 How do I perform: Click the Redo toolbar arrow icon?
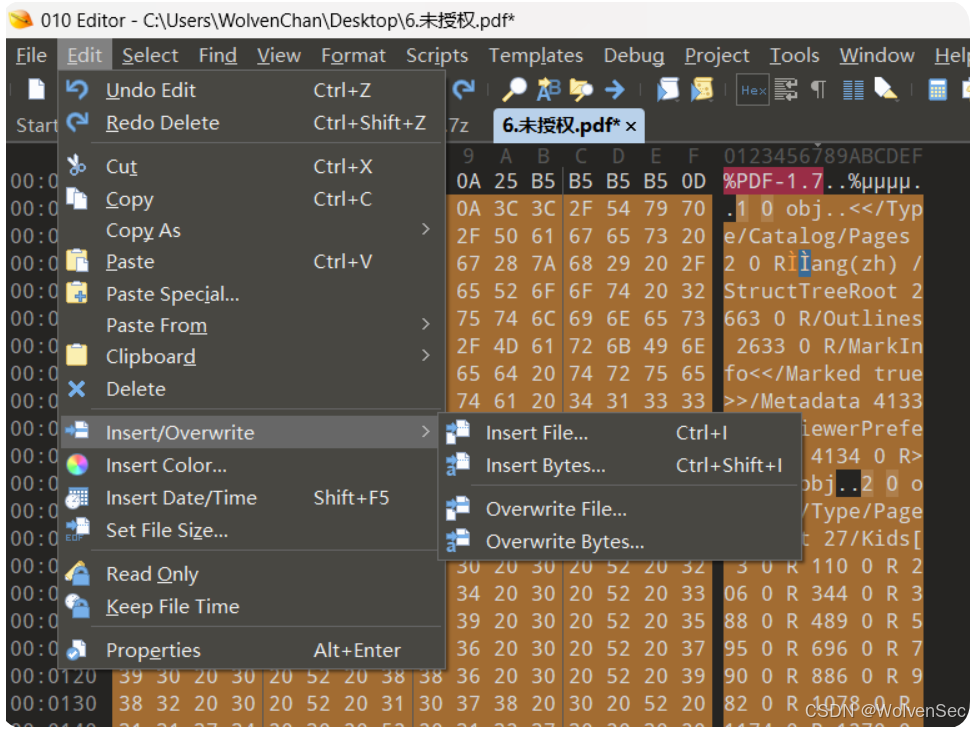click(463, 90)
